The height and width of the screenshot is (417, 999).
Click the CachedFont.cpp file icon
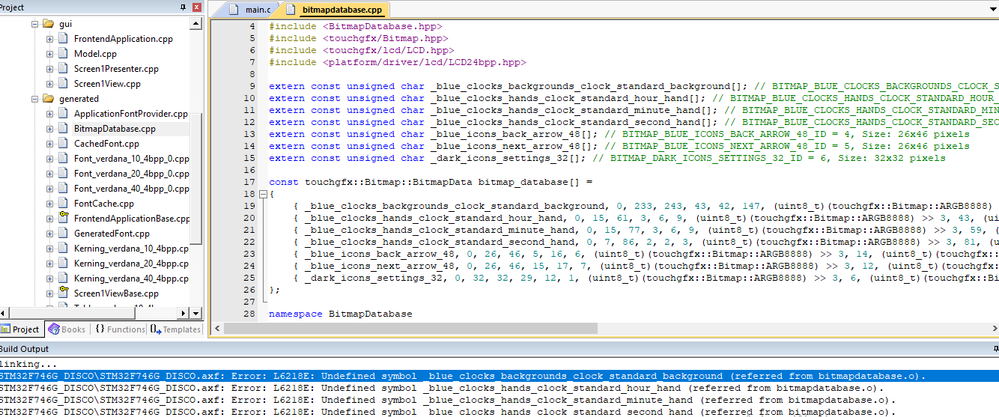coord(65,144)
